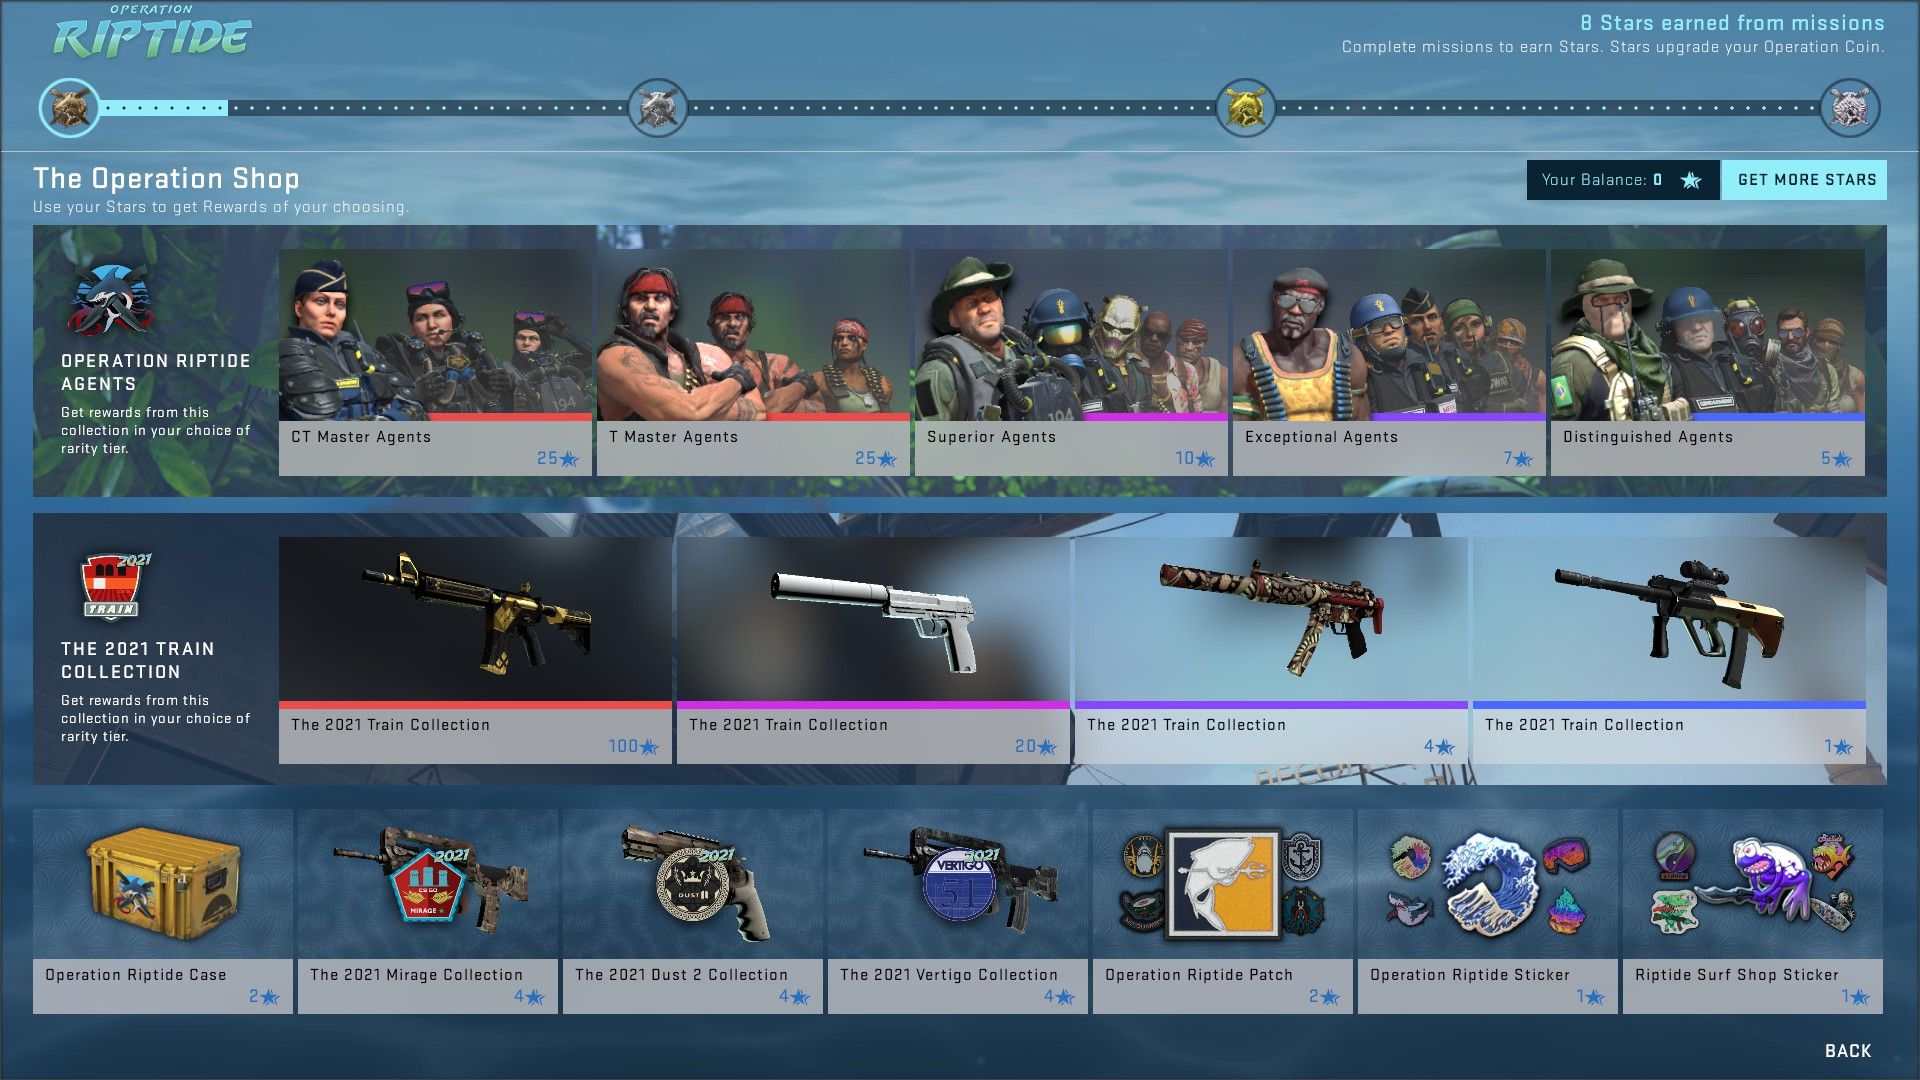Click the operation coin progress track
Viewport: 1920px width, 1080px height.
click(950, 106)
